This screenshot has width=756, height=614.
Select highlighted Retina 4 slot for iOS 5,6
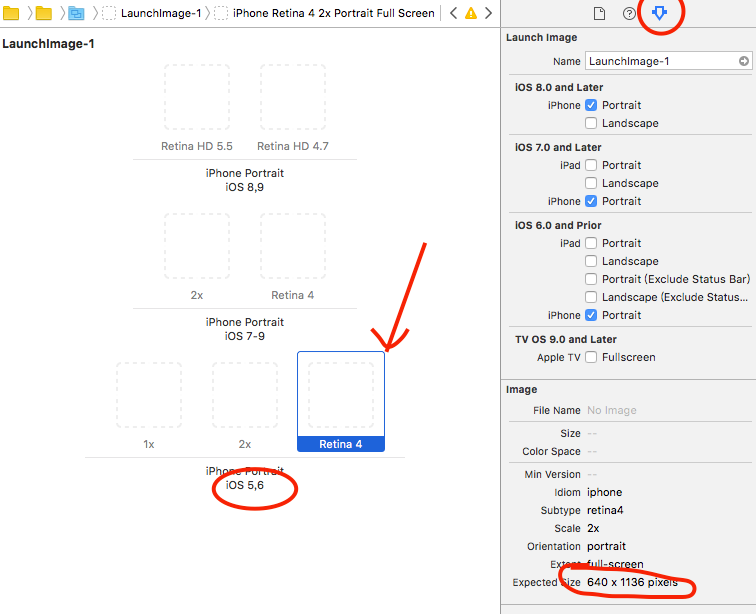click(x=341, y=401)
